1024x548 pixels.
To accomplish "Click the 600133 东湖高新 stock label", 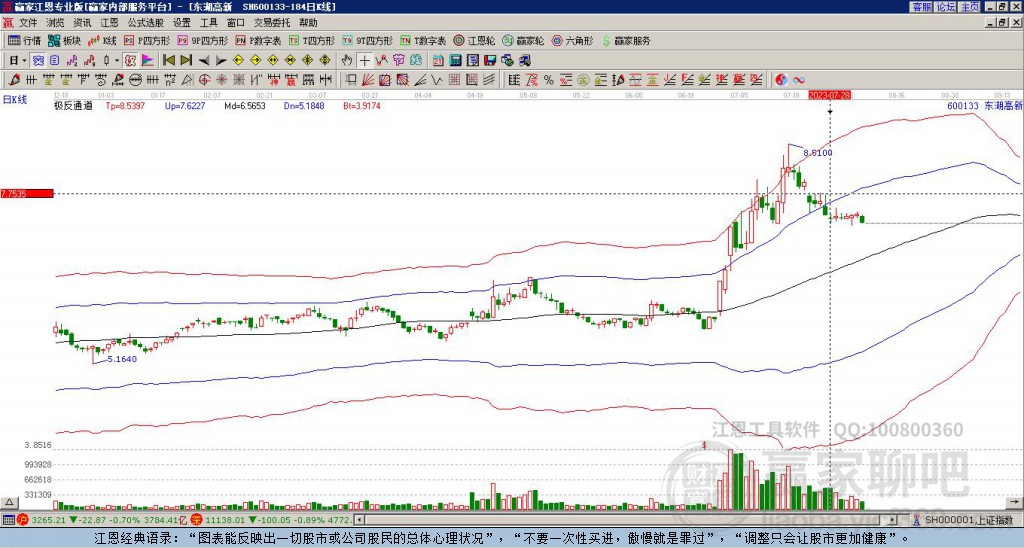I will 985,106.
